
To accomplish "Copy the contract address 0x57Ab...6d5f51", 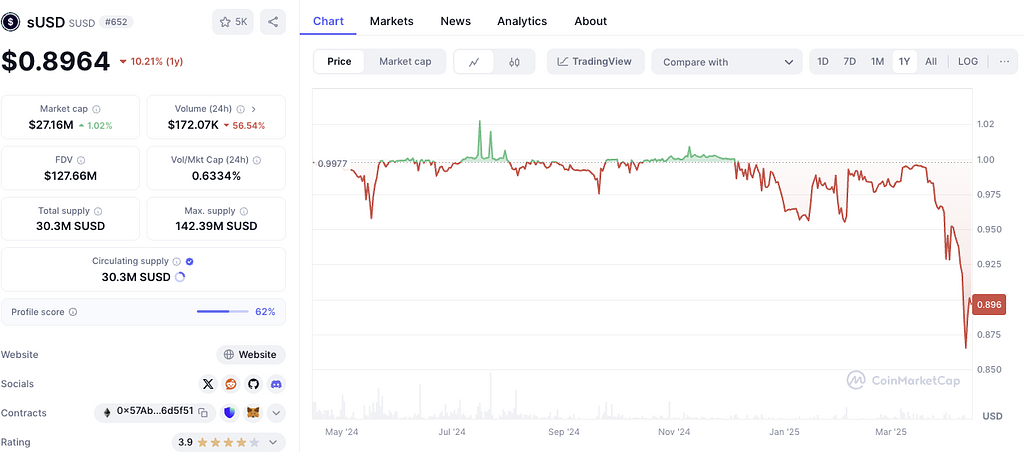I will 203,412.
